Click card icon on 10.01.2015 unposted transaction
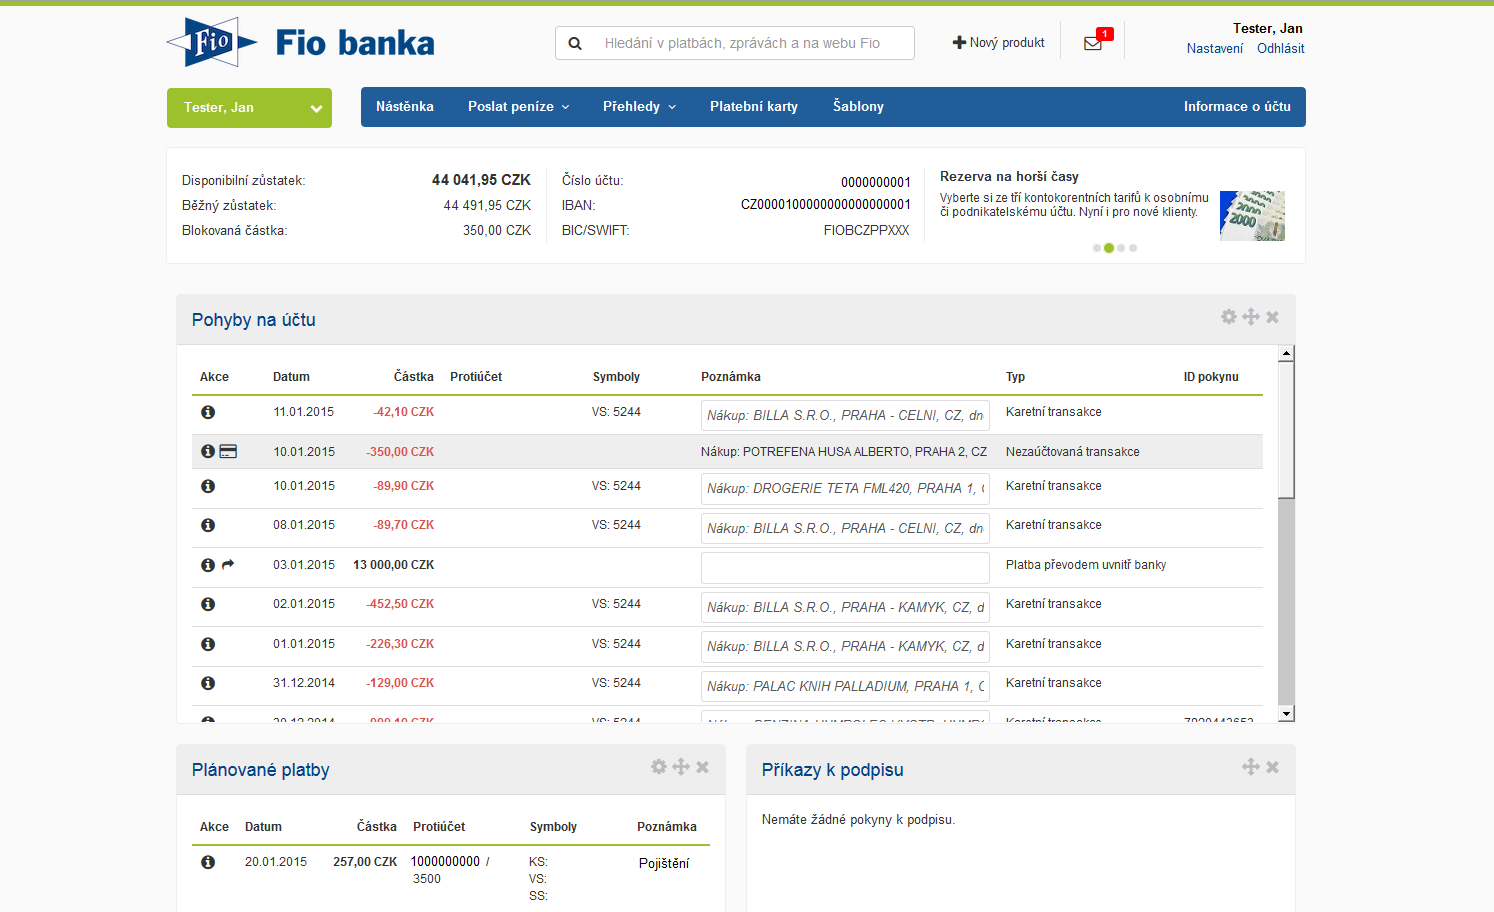The height and width of the screenshot is (912, 1494). tap(228, 452)
